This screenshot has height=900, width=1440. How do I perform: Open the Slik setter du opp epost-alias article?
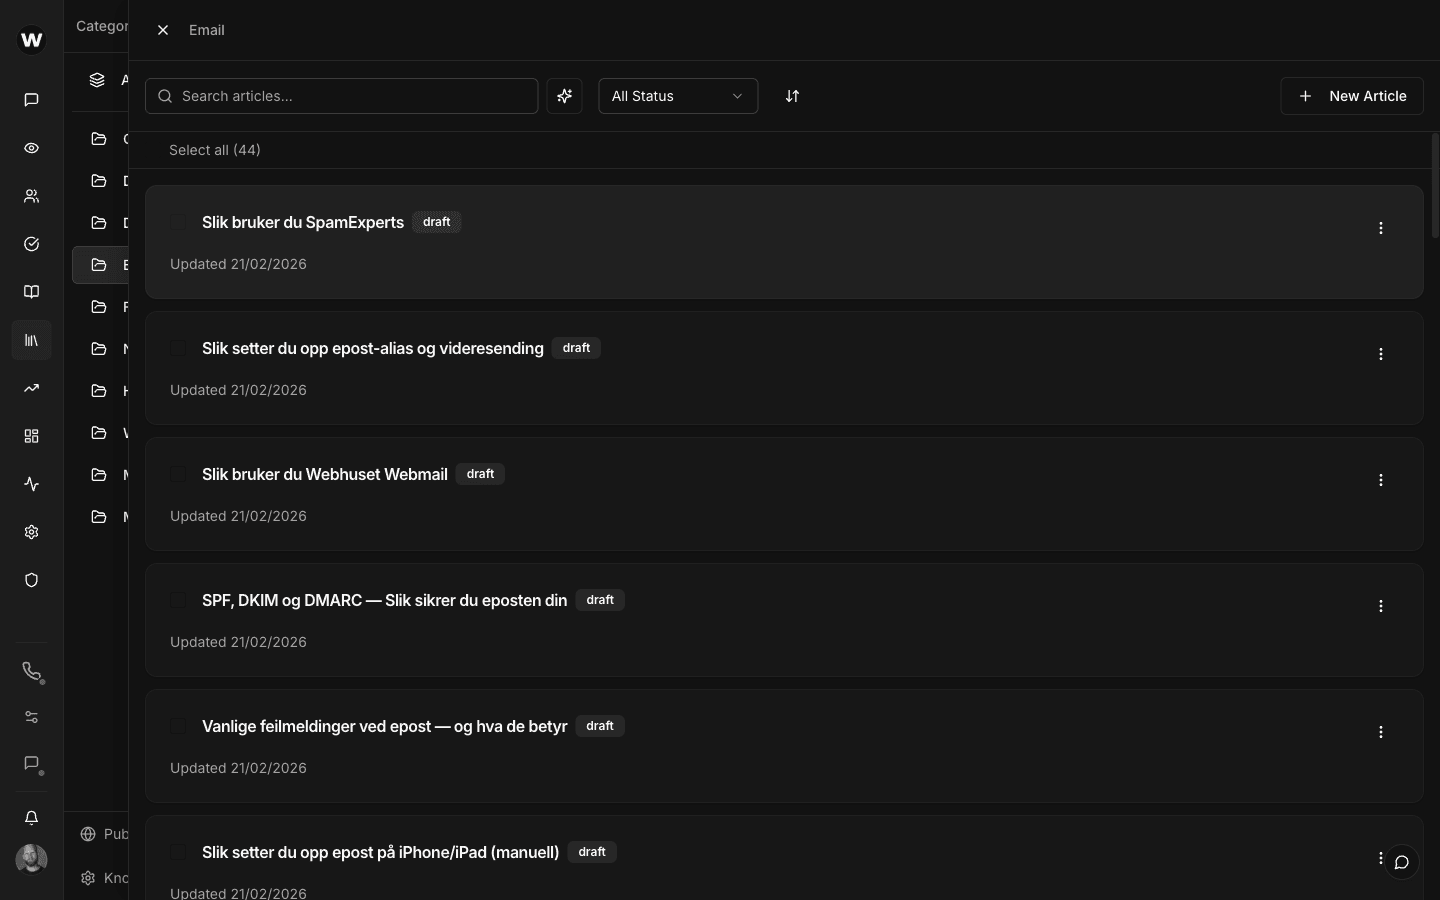click(x=372, y=348)
